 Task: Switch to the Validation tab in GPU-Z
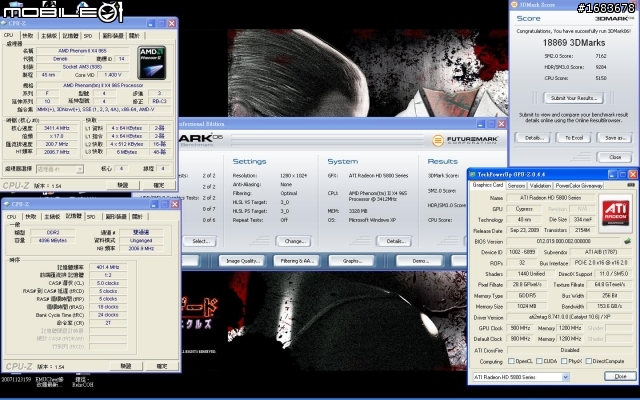click(540, 186)
